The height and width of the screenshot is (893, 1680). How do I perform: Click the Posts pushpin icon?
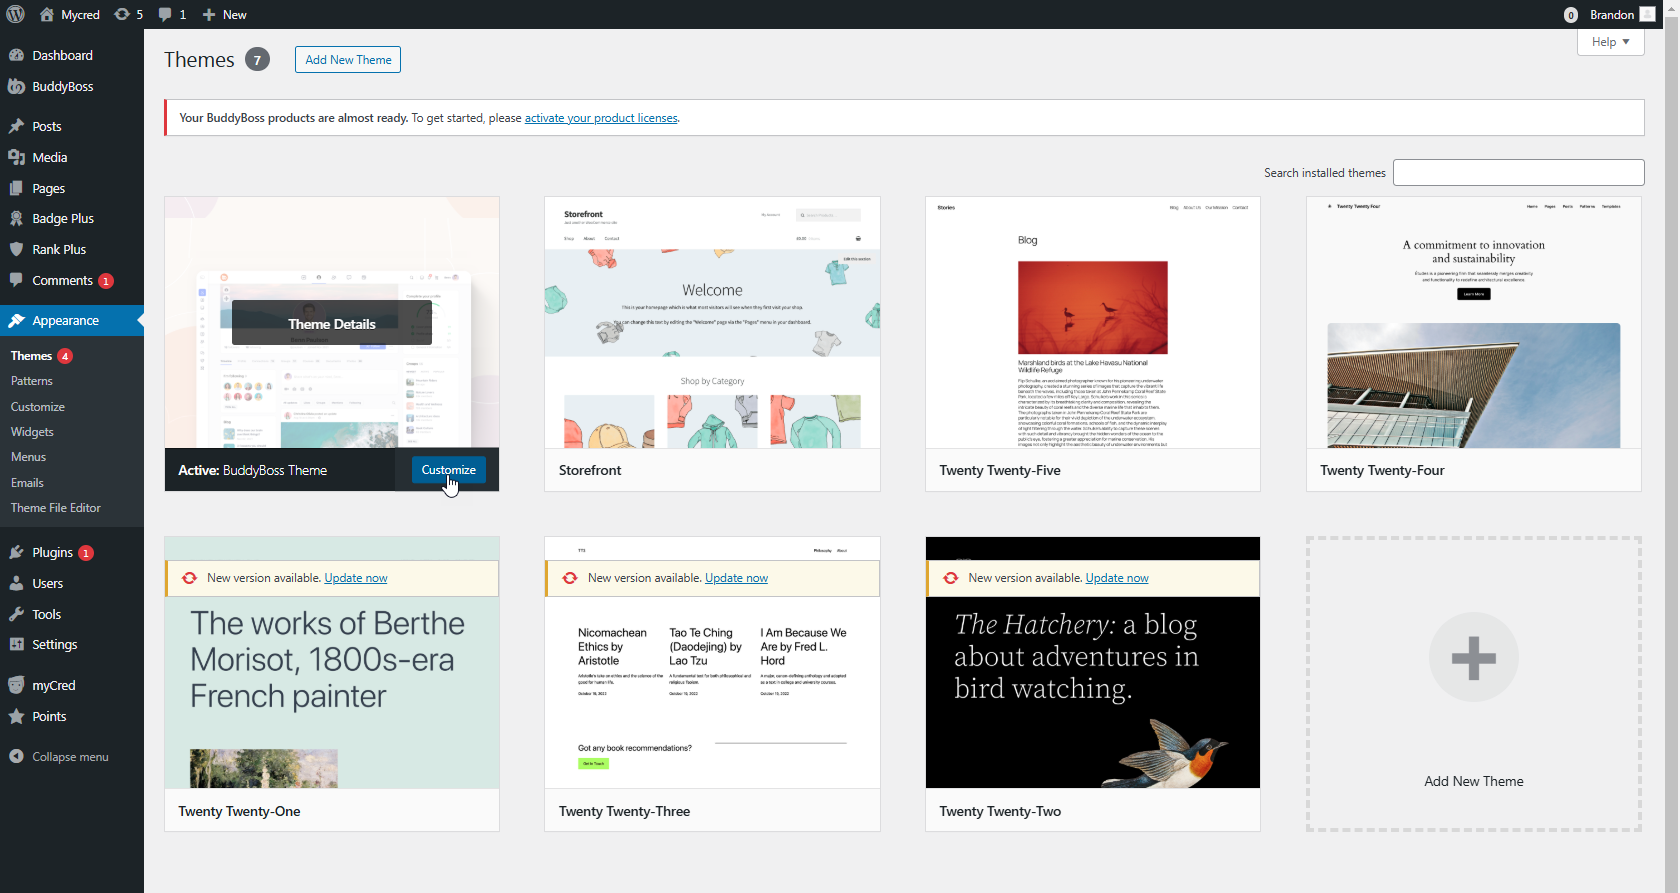pos(16,126)
